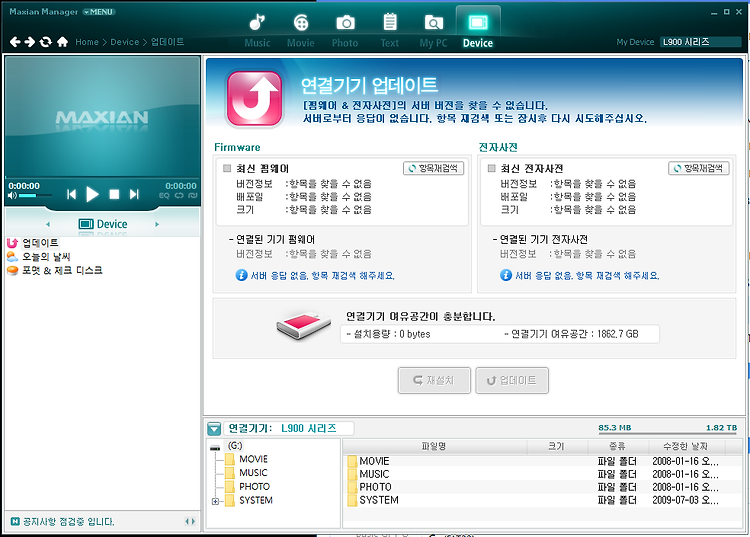Click the info icon under Firmware message
Image resolution: width=750 pixels, height=537 pixels.
pyautogui.click(x=242, y=275)
